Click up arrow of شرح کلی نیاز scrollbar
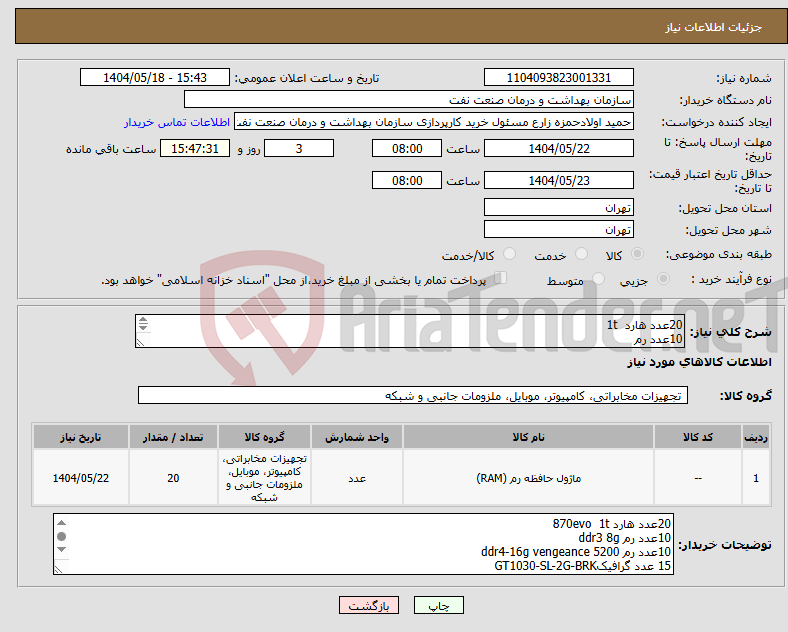 coord(143,319)
